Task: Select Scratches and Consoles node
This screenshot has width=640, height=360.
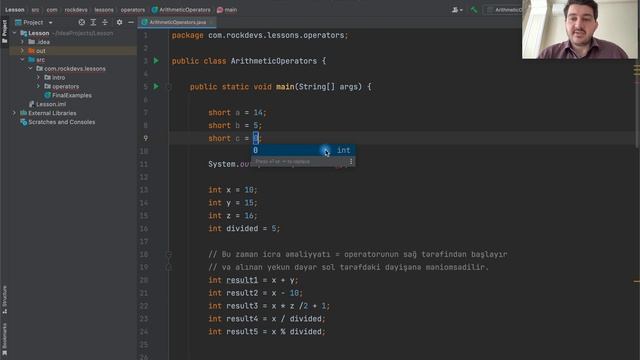Action: tap(61, 122)
